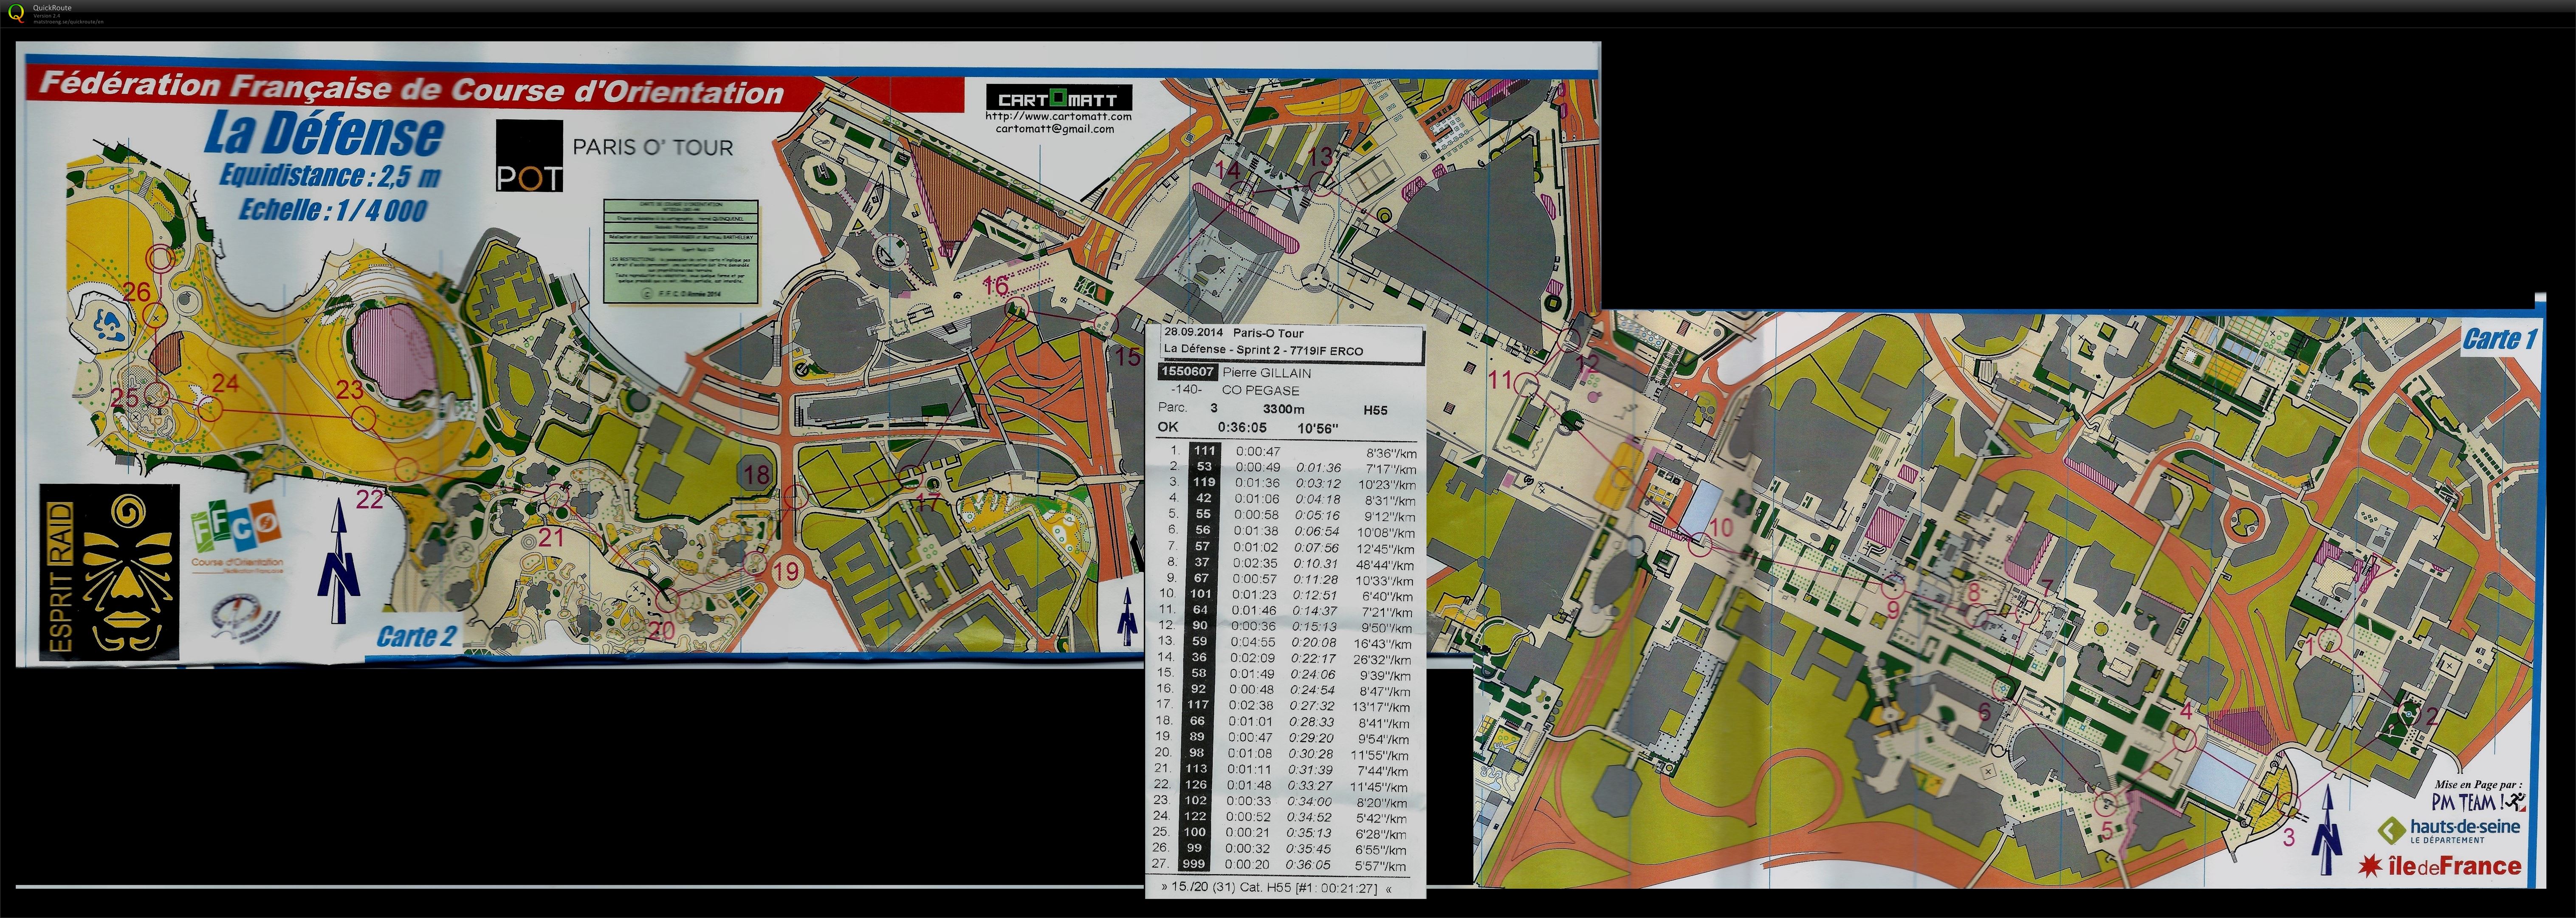Image resolution: width=2576 pixels, height=918 pixels.
Task: Click the hauts-de-seine logo
Action: click(x=2448, y=831)
